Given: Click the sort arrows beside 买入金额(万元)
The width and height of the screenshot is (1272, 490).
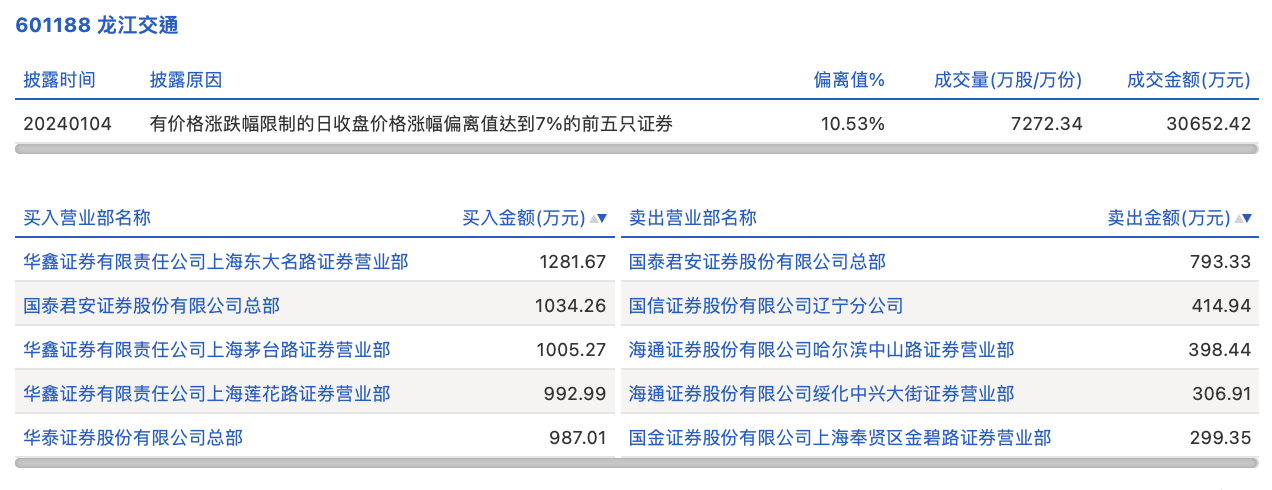Looking at the screenshot, I should pyautogui.click(x=598, y=218).
